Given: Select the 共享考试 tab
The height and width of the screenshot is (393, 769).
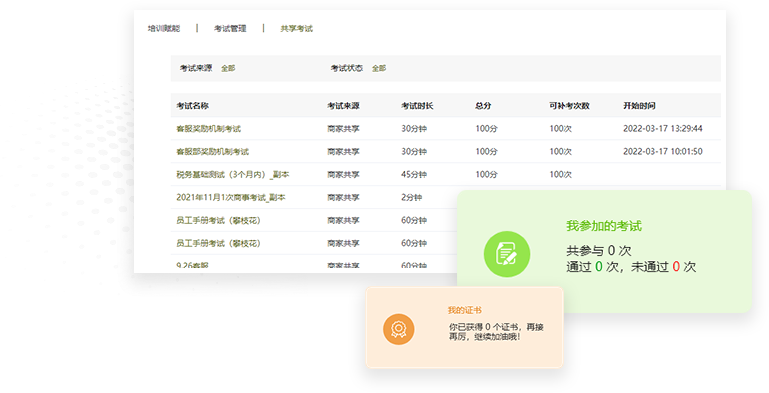Looking at the screenshot, I should tap(296, 28).
